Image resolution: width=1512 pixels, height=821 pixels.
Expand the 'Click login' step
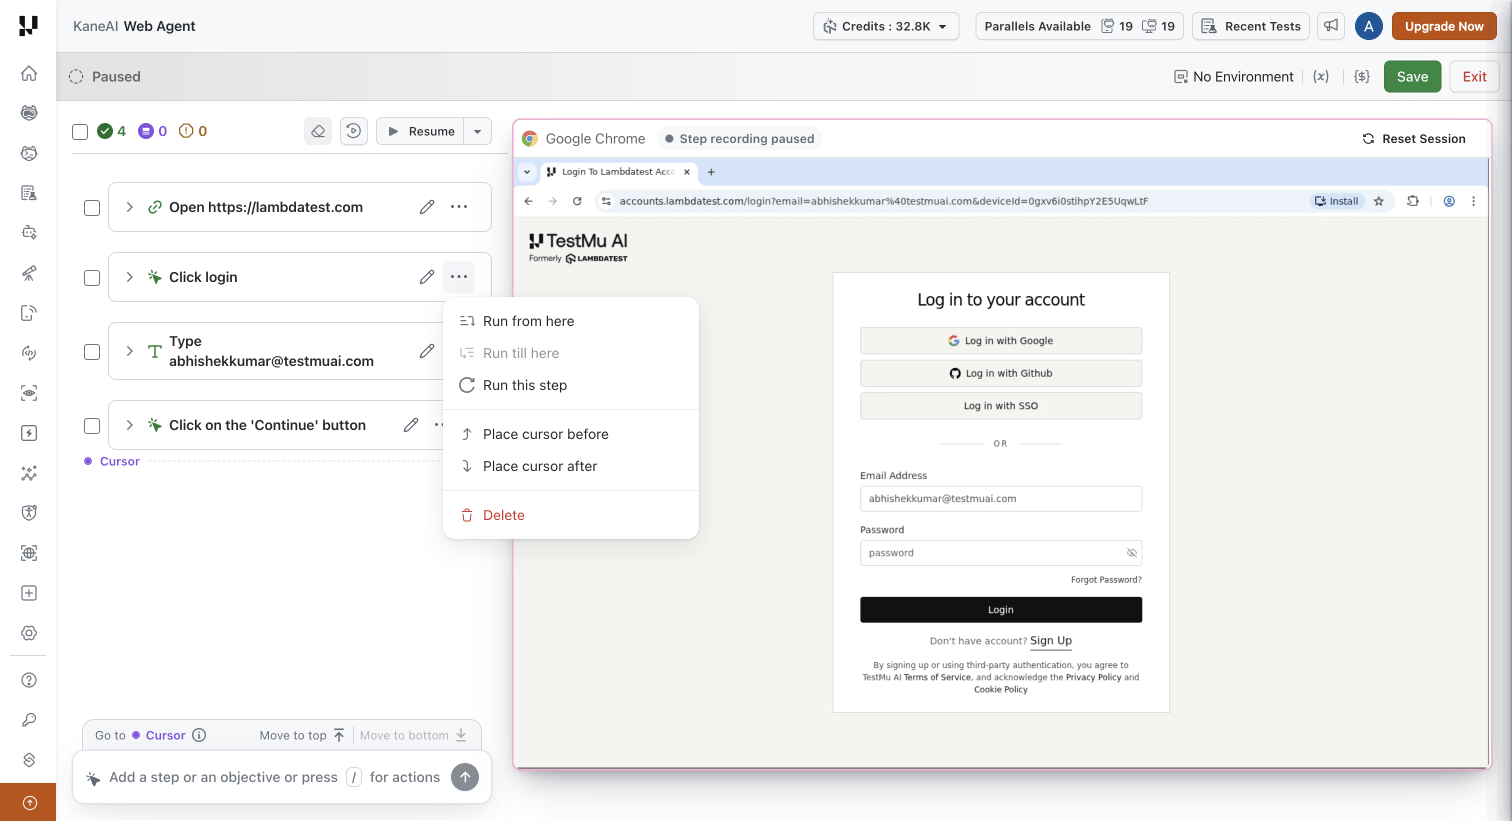click(x=129, y=277)
